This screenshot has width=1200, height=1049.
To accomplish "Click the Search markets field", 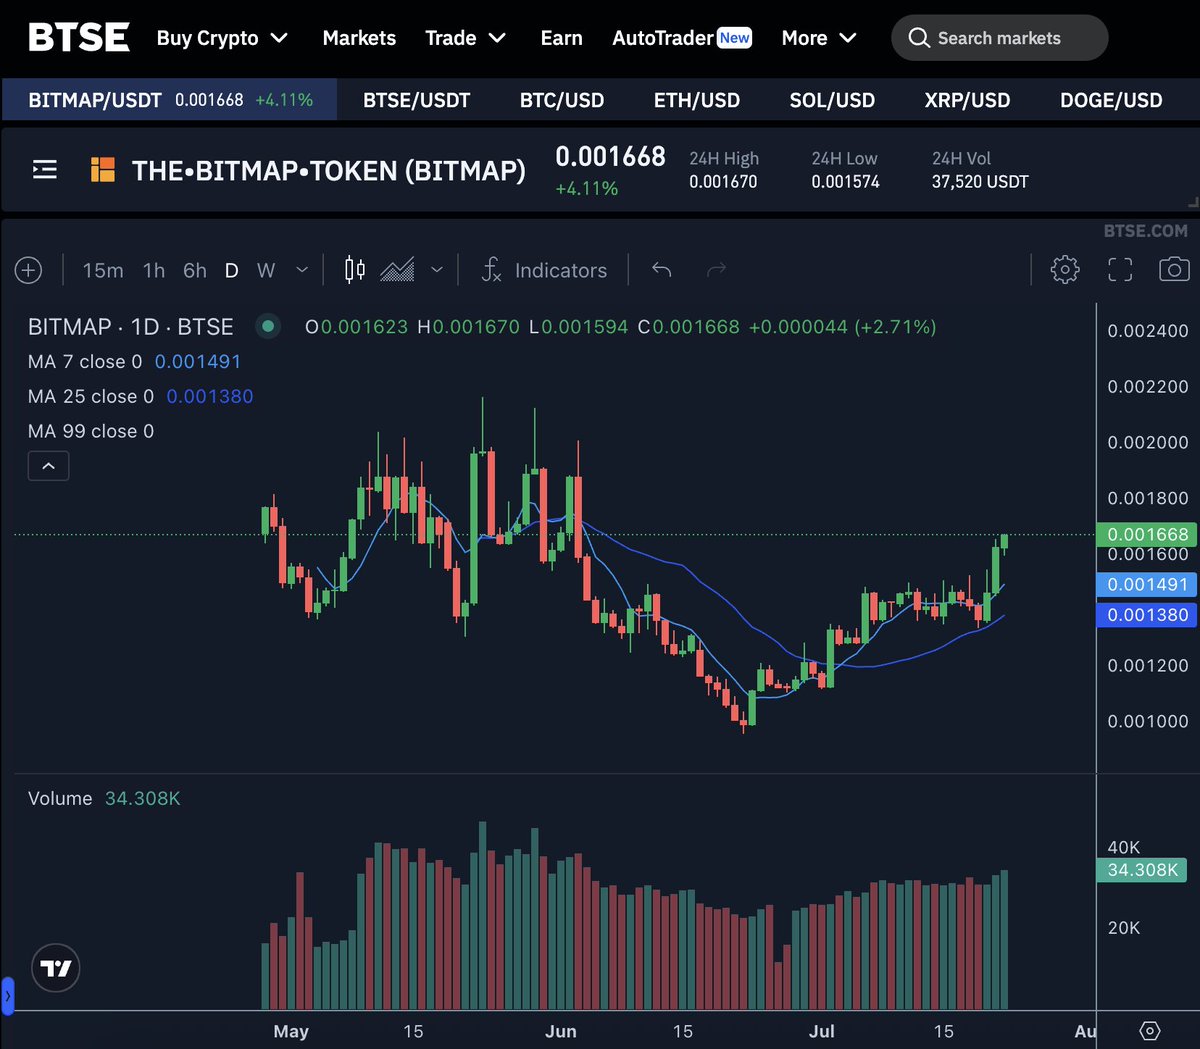I will pyautogui.click(x=999, y=38).
